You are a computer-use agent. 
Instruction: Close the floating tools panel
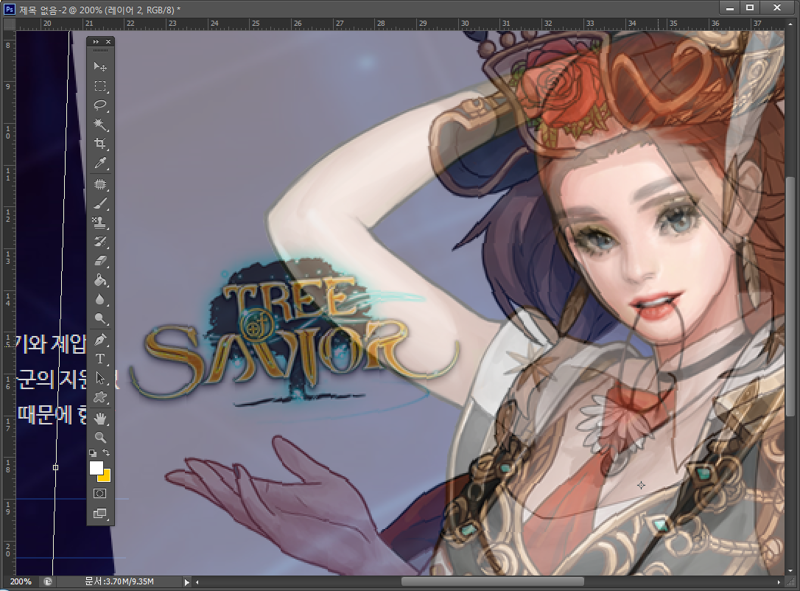tap(108, 42)
